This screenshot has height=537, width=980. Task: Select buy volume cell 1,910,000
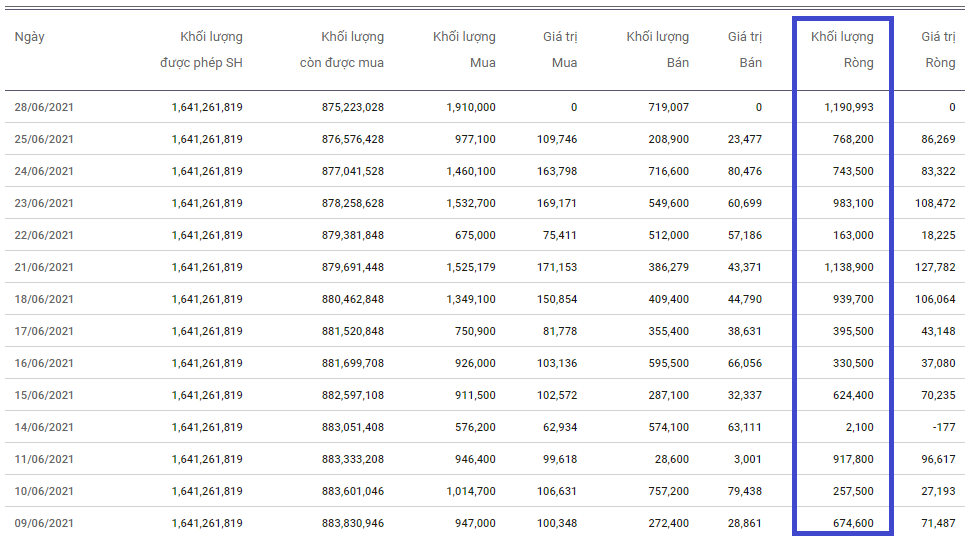point(470,107)
